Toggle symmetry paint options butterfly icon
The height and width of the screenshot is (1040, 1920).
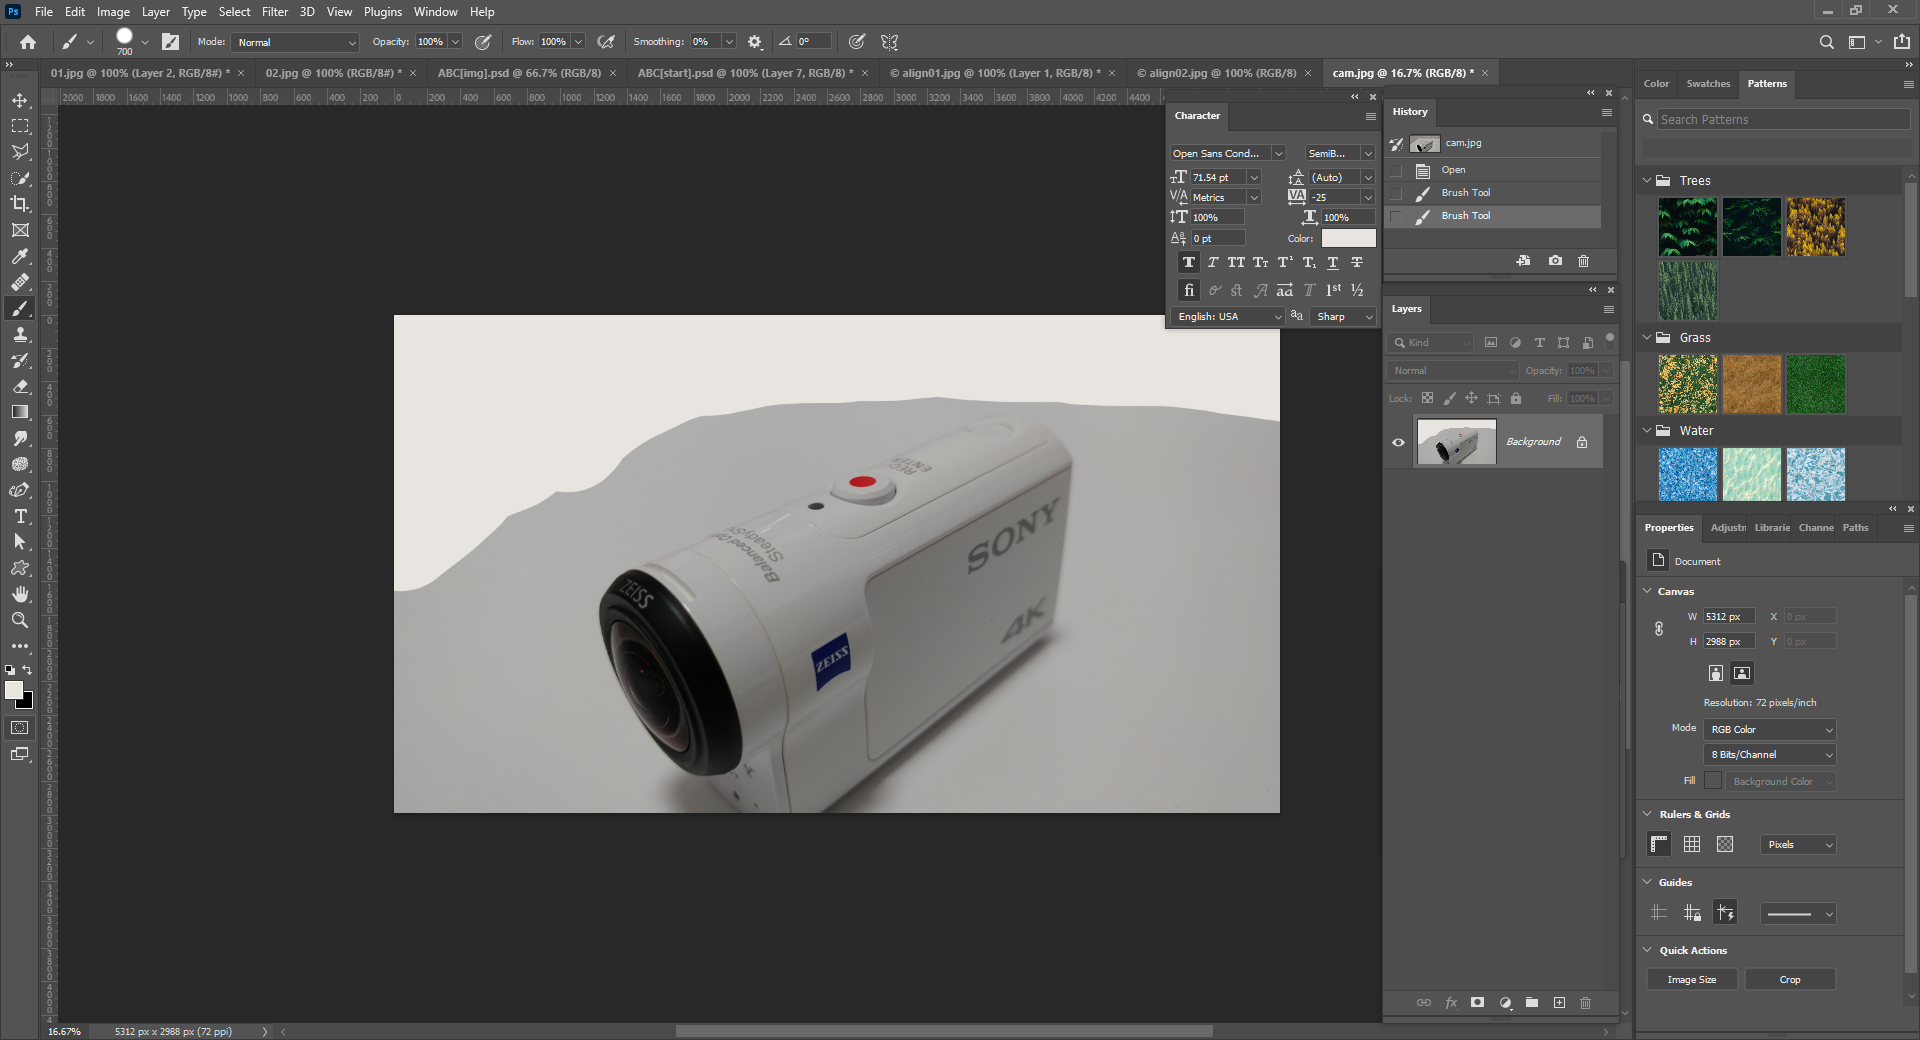click(889, 42)
